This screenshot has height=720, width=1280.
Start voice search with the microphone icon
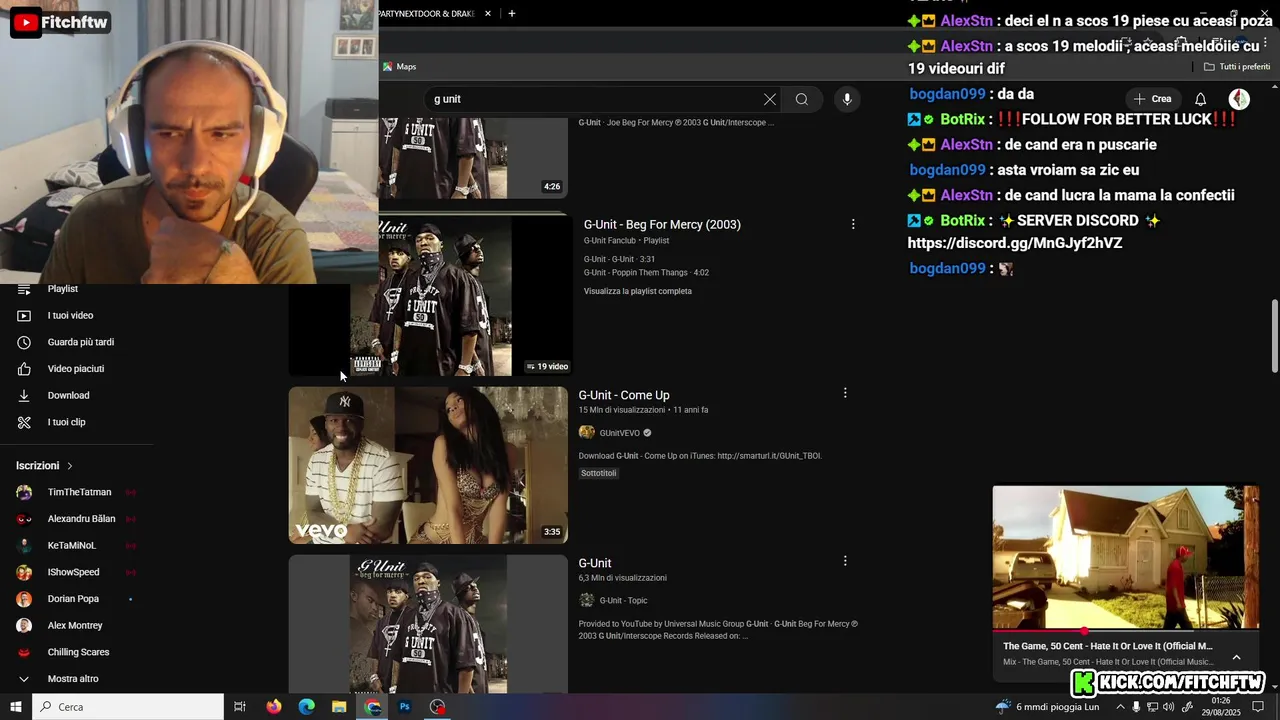click(x=847, y=99)
